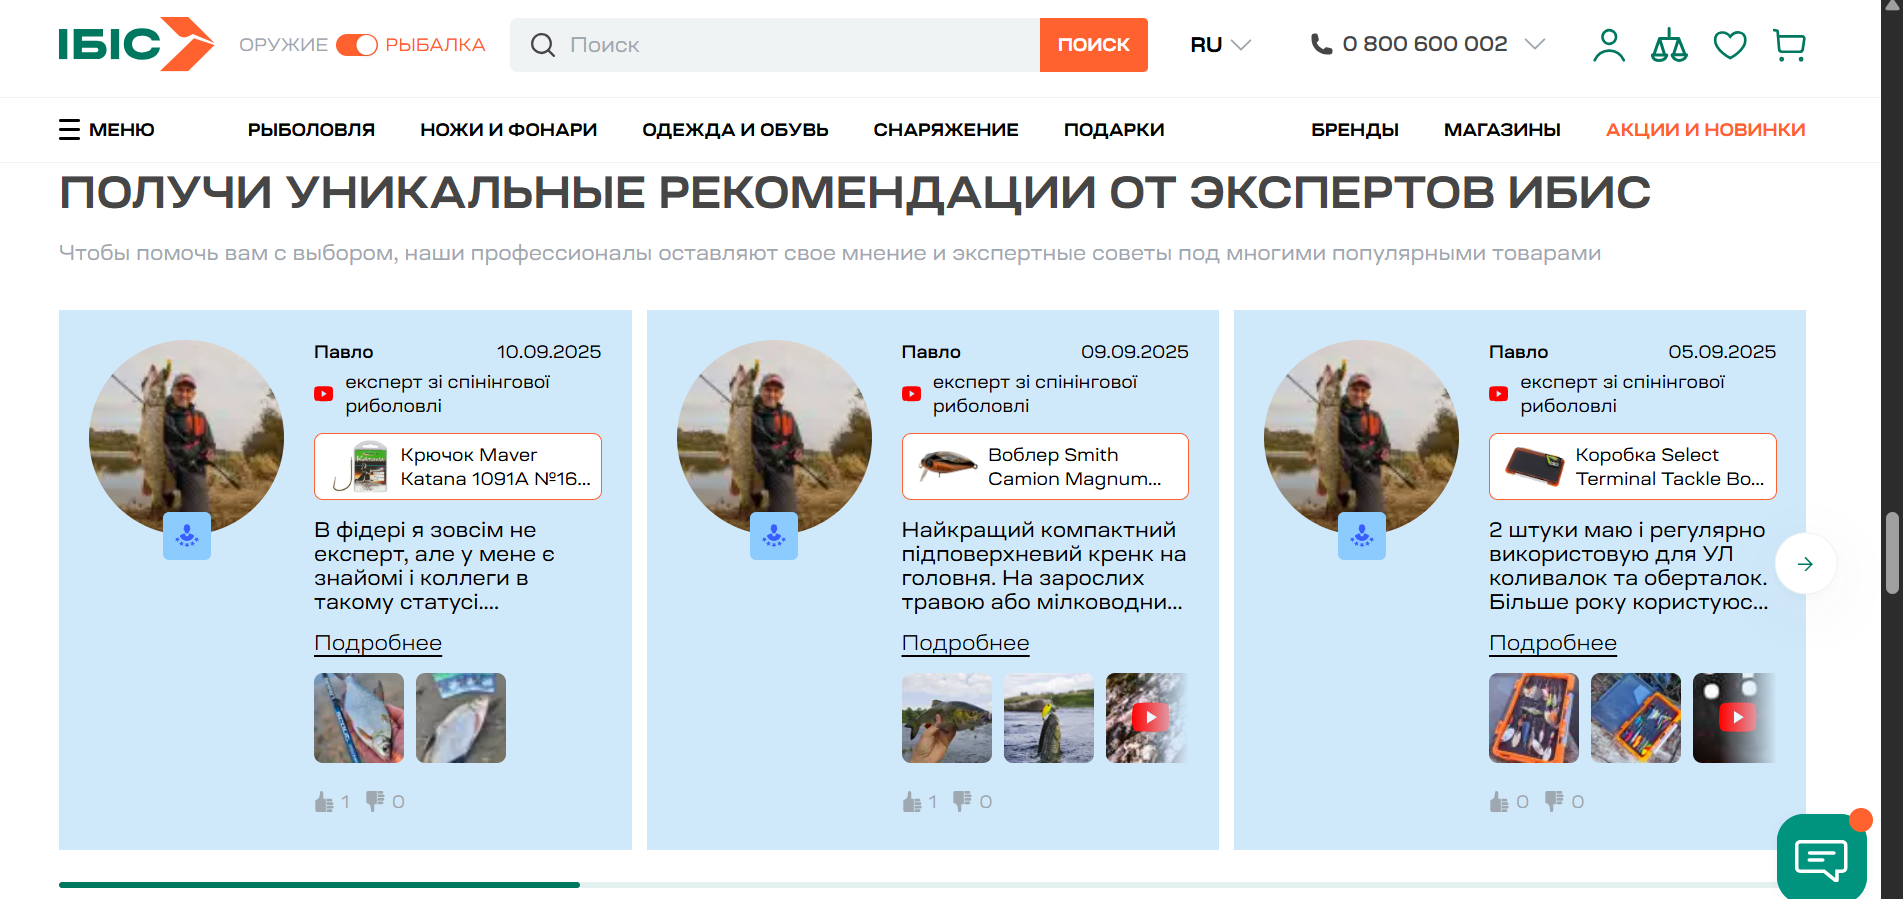Click thumbs up on the 10.09.2025 review
This screenshot has width=1903, height=899.
[x=324, y=802]
